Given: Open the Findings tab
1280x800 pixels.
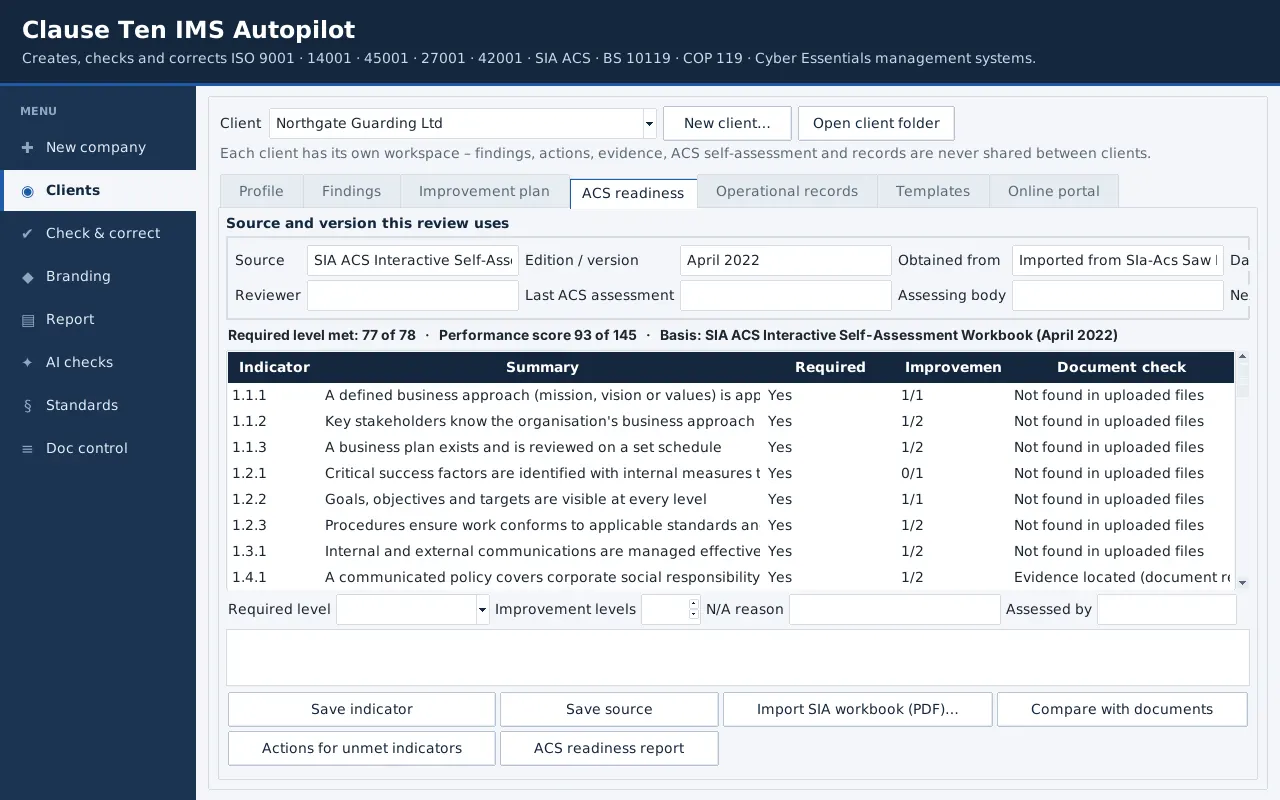Looking at the screenshot, I should [351, 191].
